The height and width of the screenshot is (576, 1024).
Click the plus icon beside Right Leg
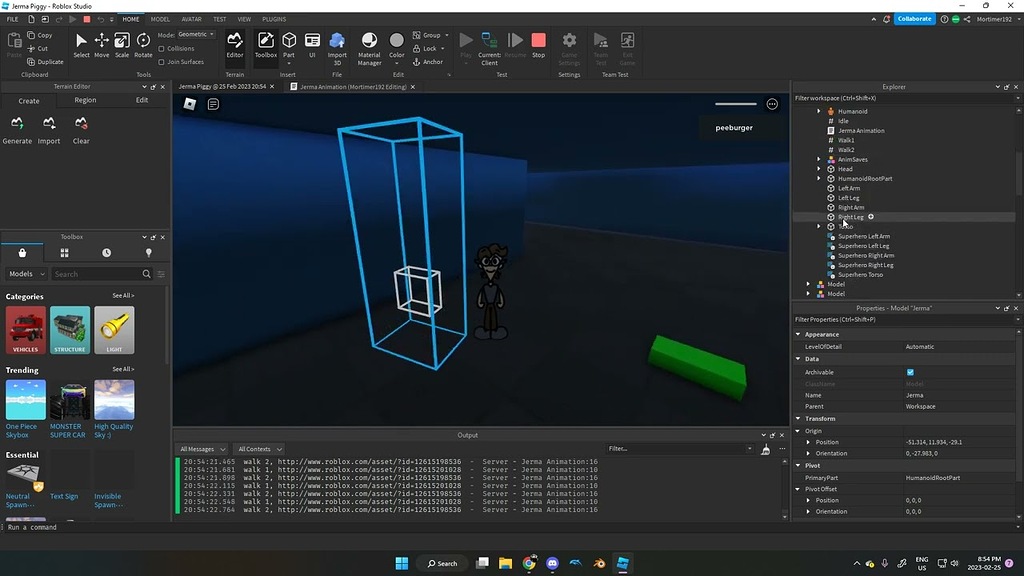pos(871,217)
